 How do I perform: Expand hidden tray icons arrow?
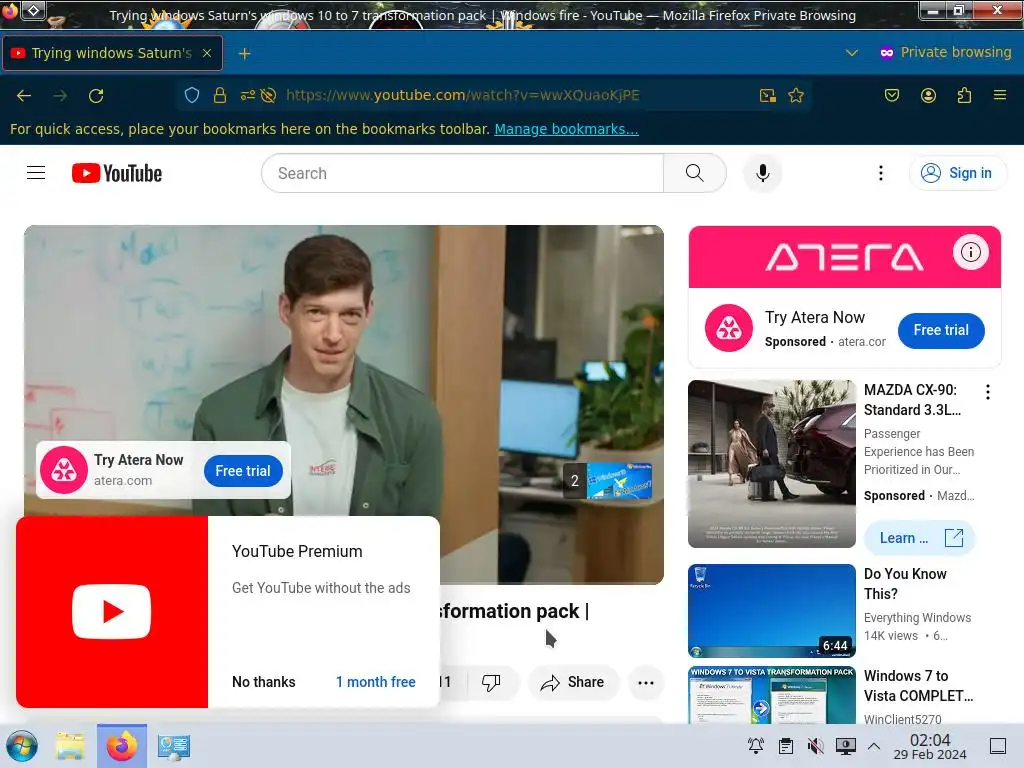click(x=874, y=746)
